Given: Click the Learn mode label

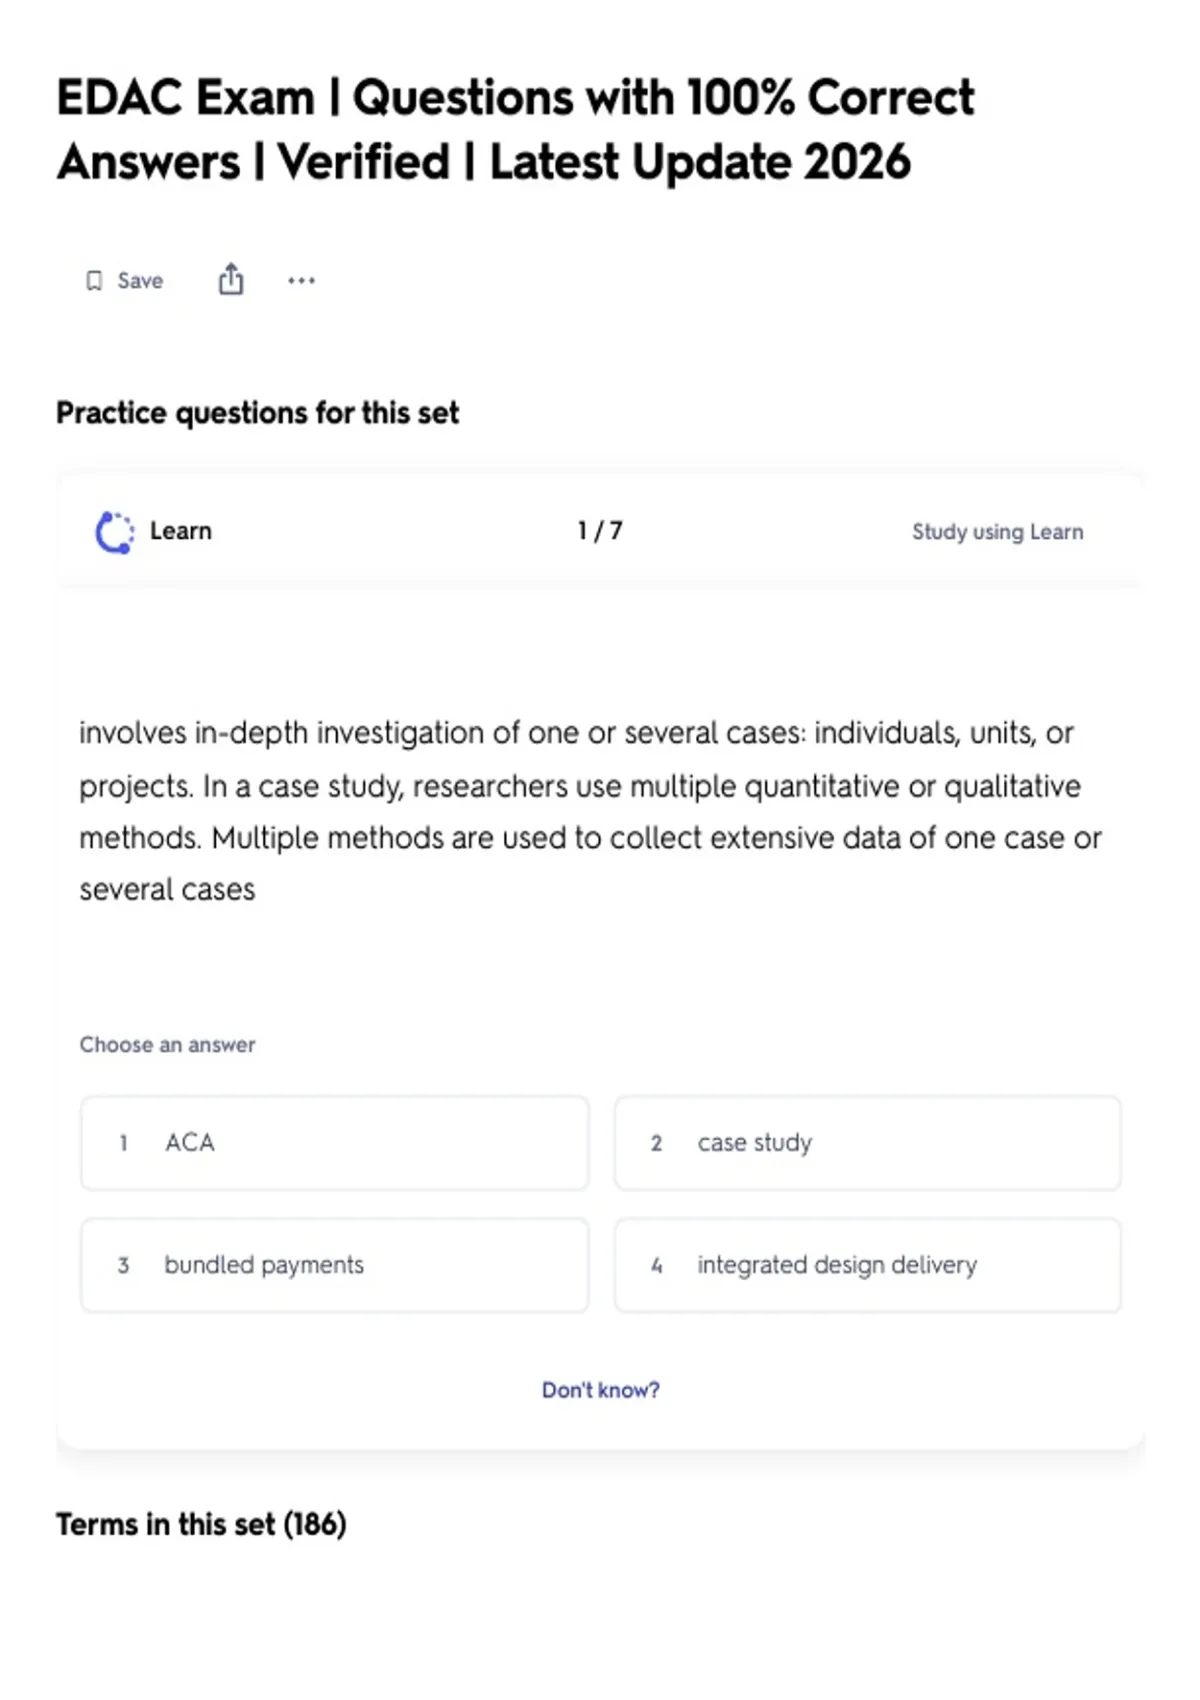Looking at the screenshot, I should tap(181, 531).
